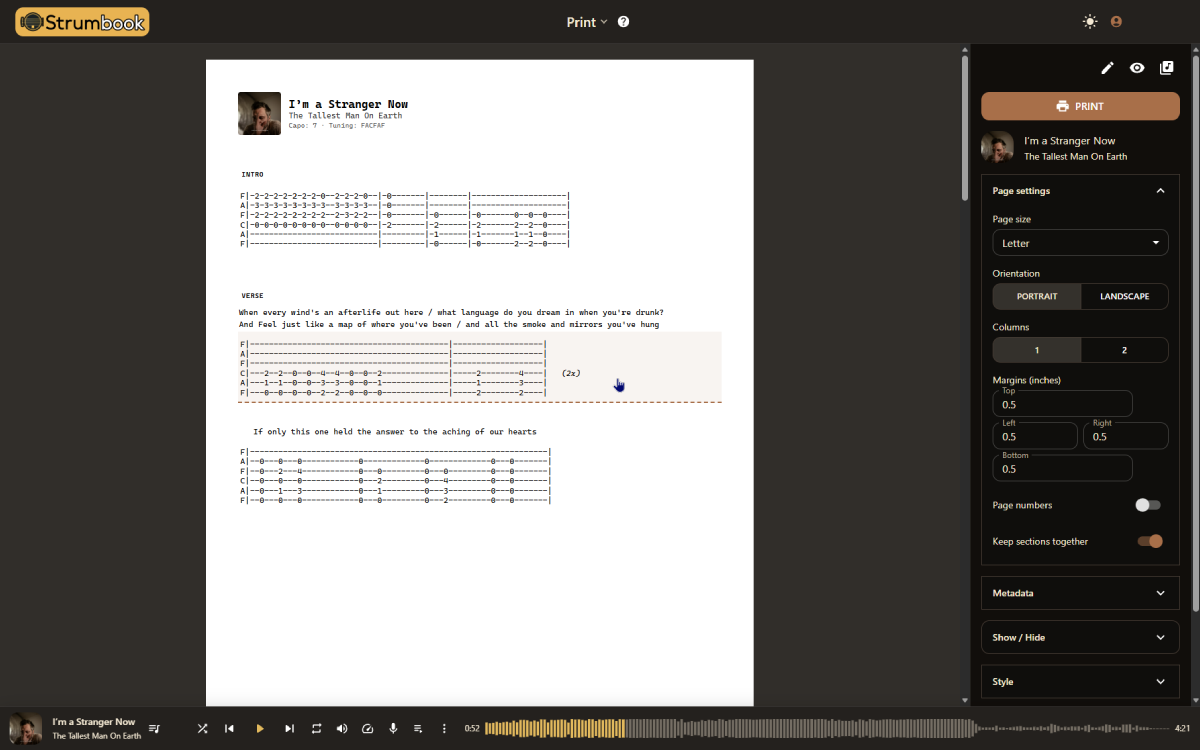1200x750 pixels.
Task: Expand the Metadata section
Action: [1080, 593]
